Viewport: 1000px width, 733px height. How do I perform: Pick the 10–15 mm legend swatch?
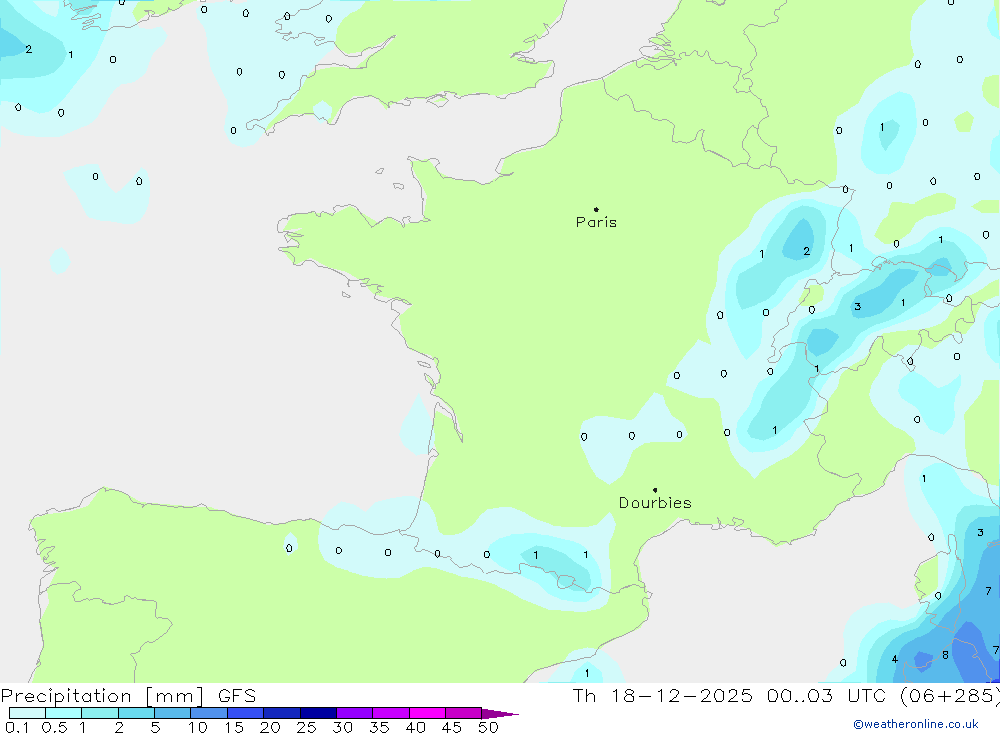tap(209, 713)
